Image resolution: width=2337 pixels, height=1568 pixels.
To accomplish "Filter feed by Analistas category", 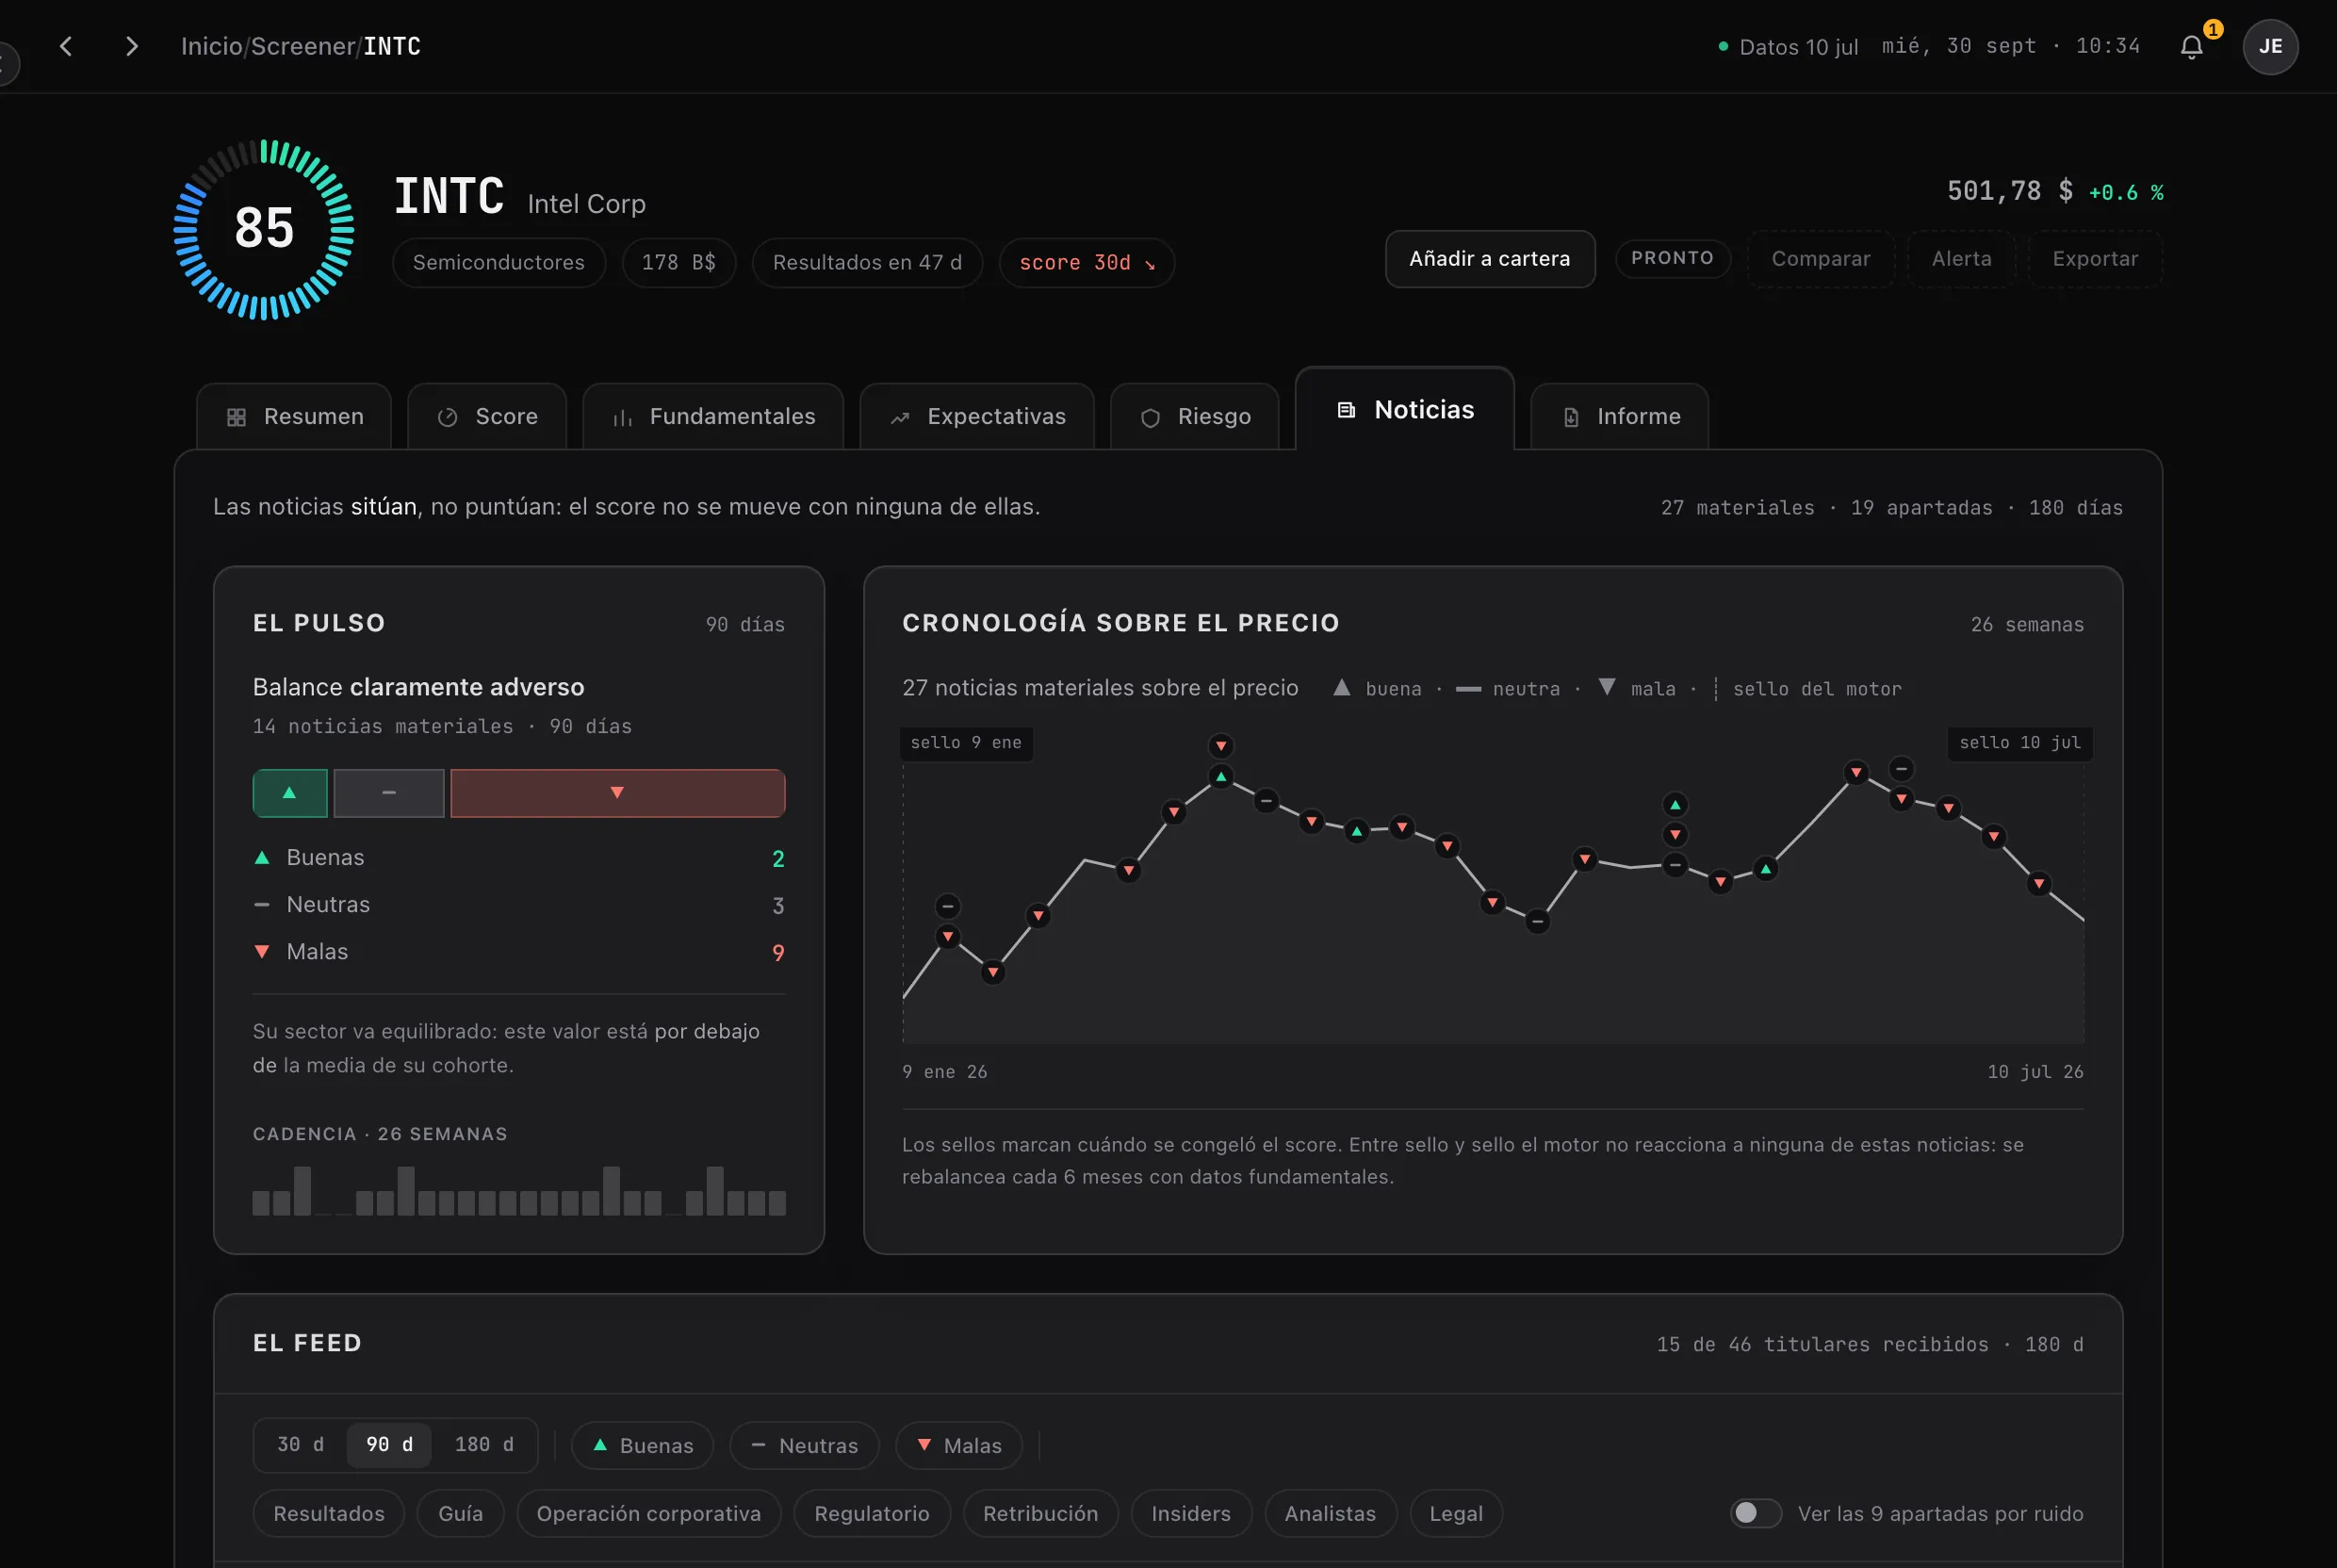I will coord(1330,1514).
